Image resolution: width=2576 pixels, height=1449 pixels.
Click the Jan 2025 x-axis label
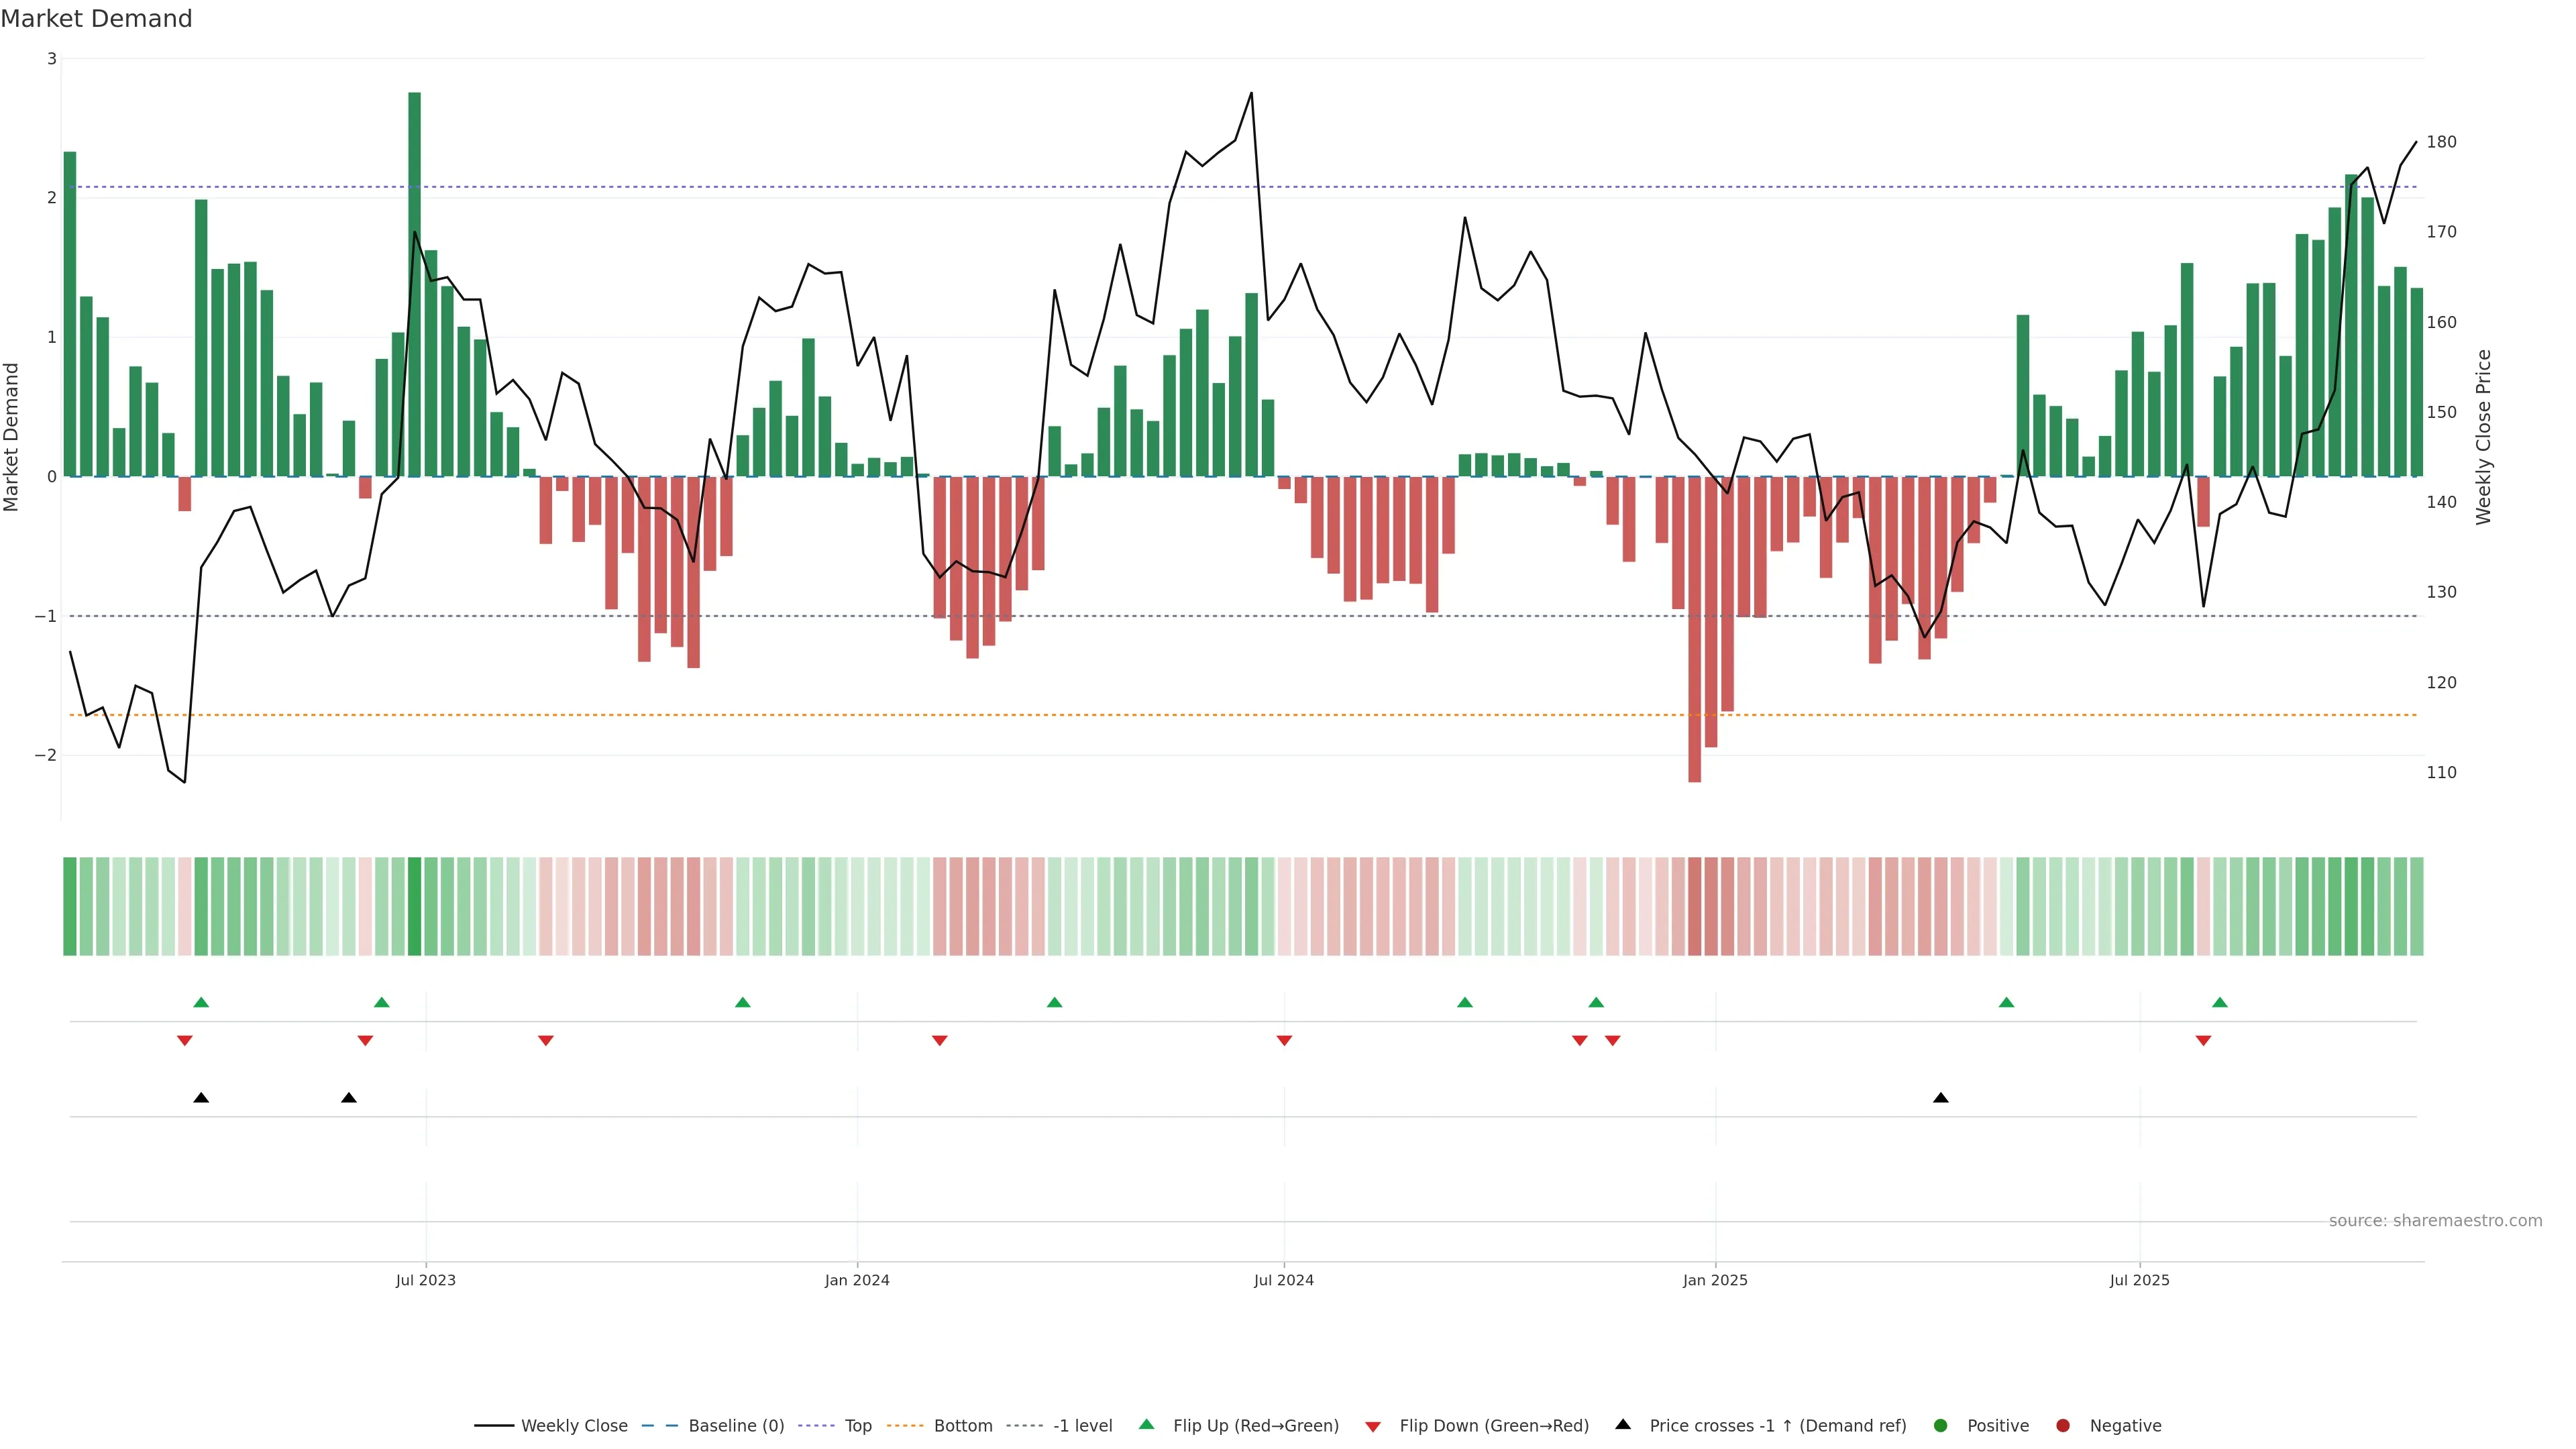tap(1714, 1280)
